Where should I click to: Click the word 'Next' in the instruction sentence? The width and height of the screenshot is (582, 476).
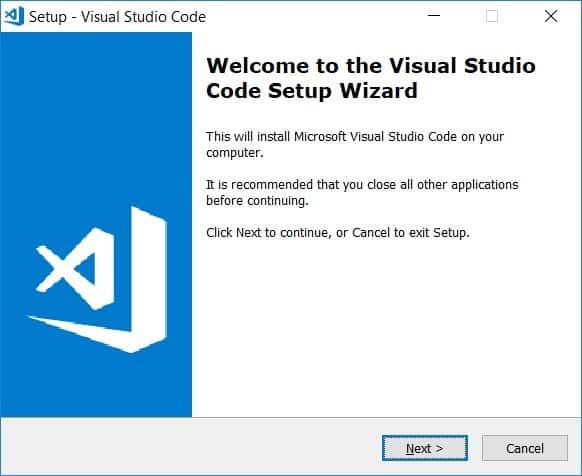[249, 233]
